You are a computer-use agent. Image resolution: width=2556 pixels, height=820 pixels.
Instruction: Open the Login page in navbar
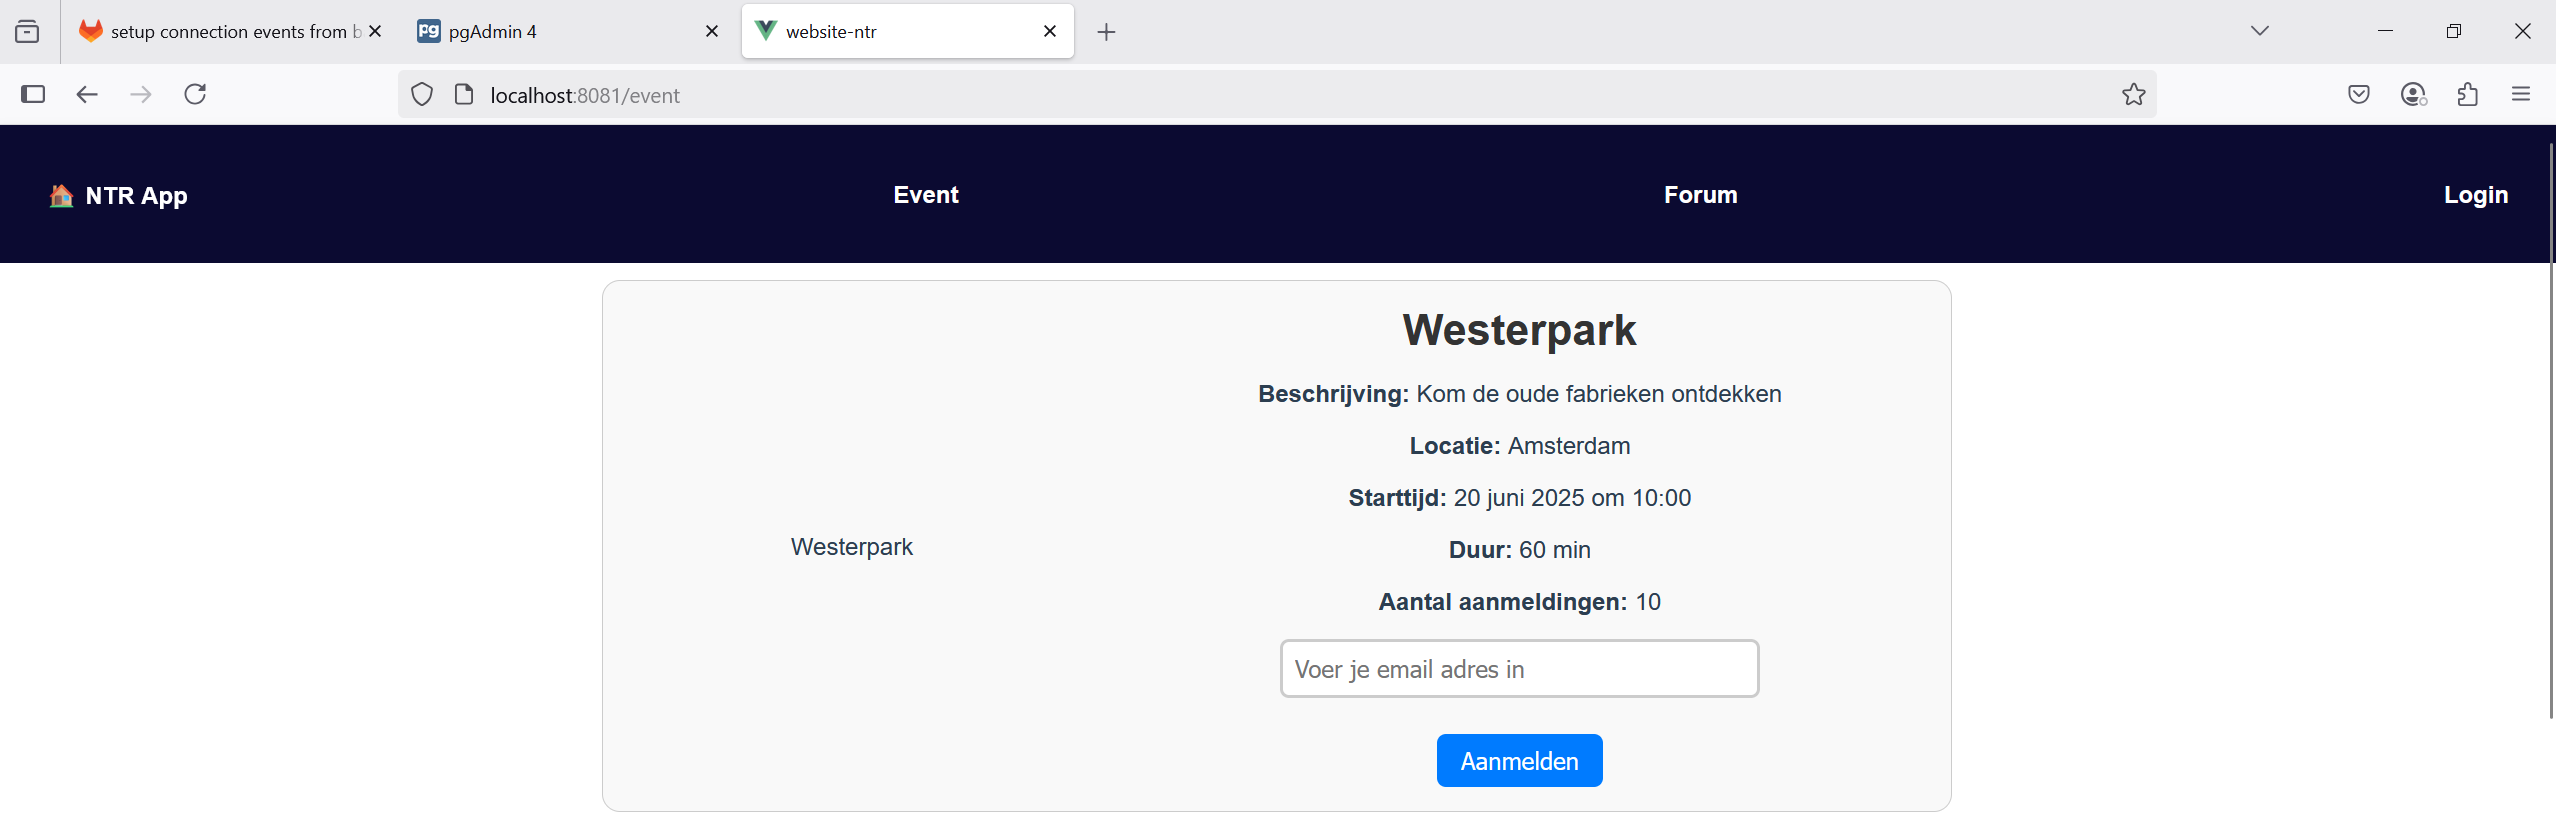tap(2476, 195)
